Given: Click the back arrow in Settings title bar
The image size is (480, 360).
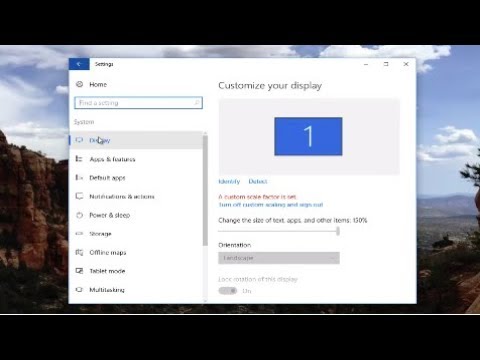Looking at the screenshot, I should (x=79, y=64).
